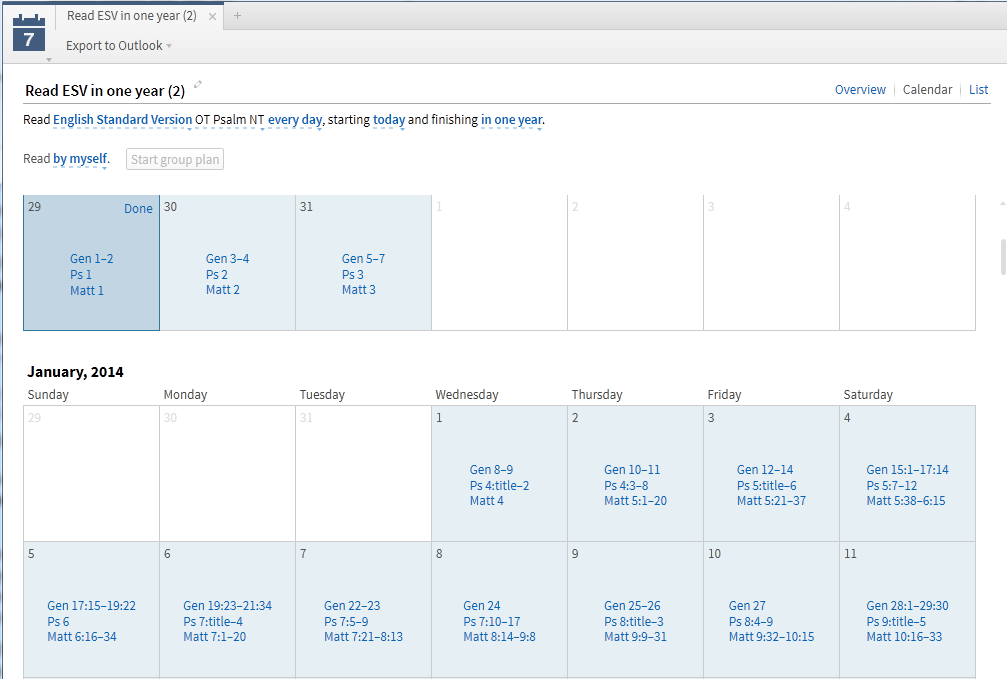The width and height of the screenshot is (1007, 679).
Task: Select the Read ESV in one year (2) tab
Action: click(132, 16)
